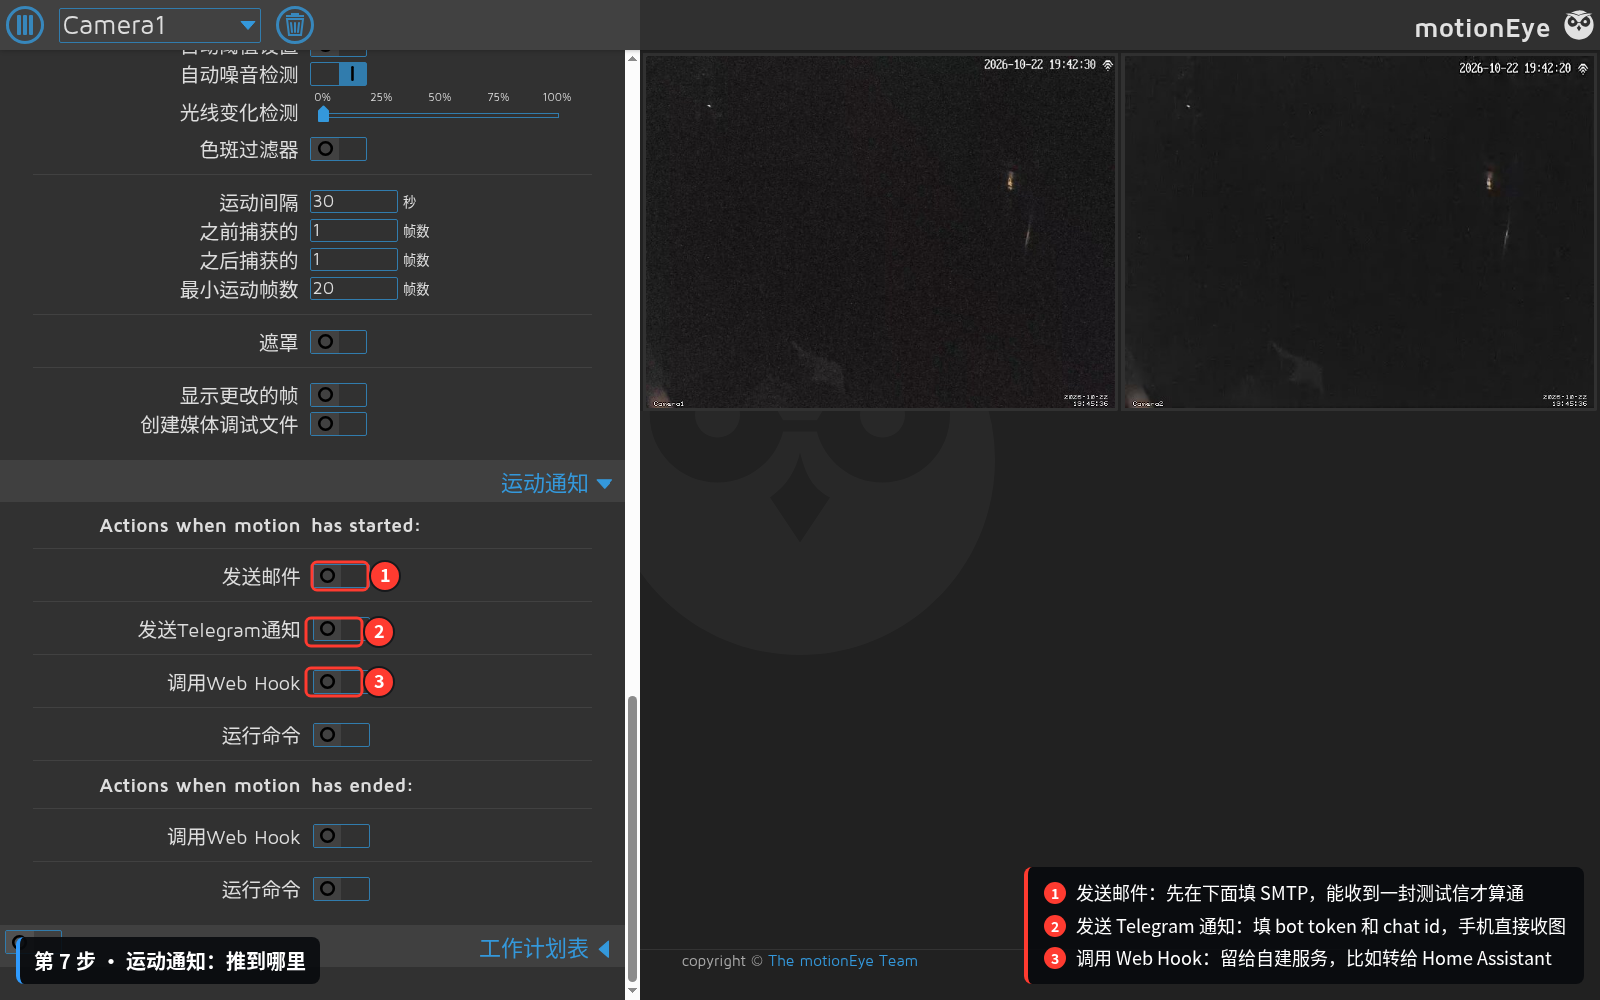The image size is (1600, 1000).
Task: Click the scrollbar down arrow
Action: click(x=632, y=991)
